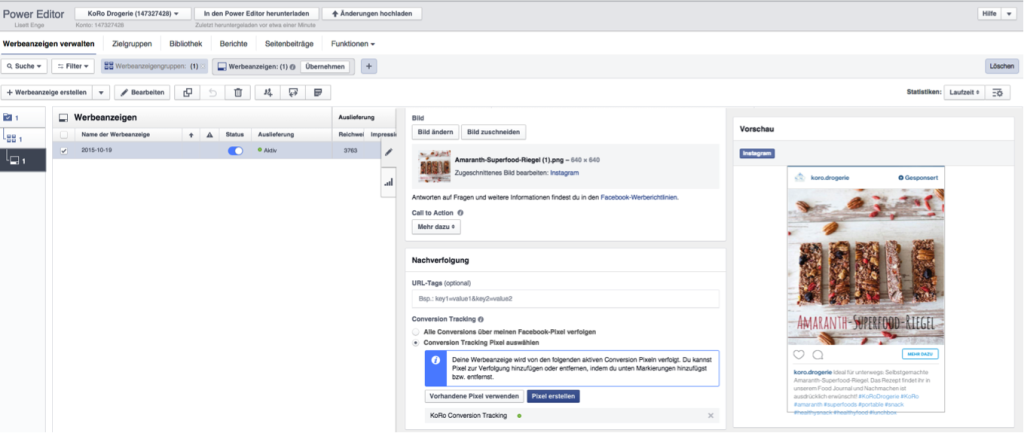Click the koro.drogerie profile avatar in preview
1024x433 pixels.
pyautogui.click(x=798, y=178)
